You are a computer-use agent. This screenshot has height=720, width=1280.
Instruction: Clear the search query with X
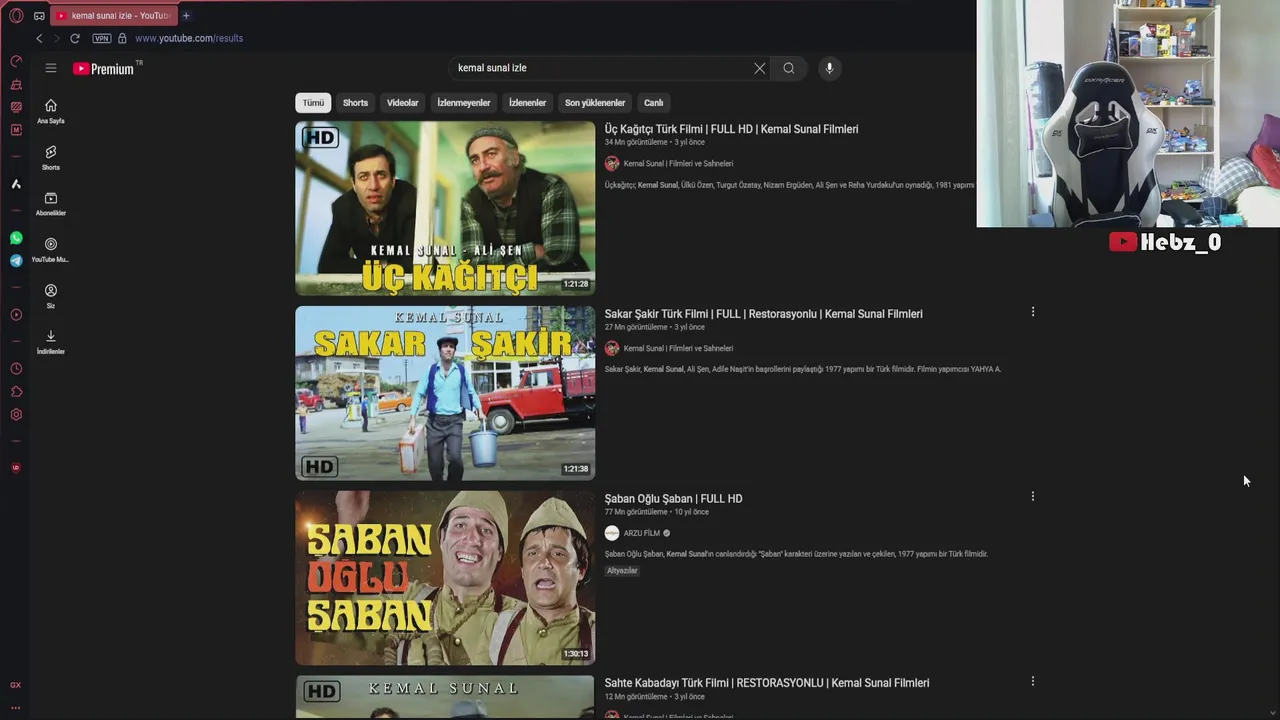(760, 68)
